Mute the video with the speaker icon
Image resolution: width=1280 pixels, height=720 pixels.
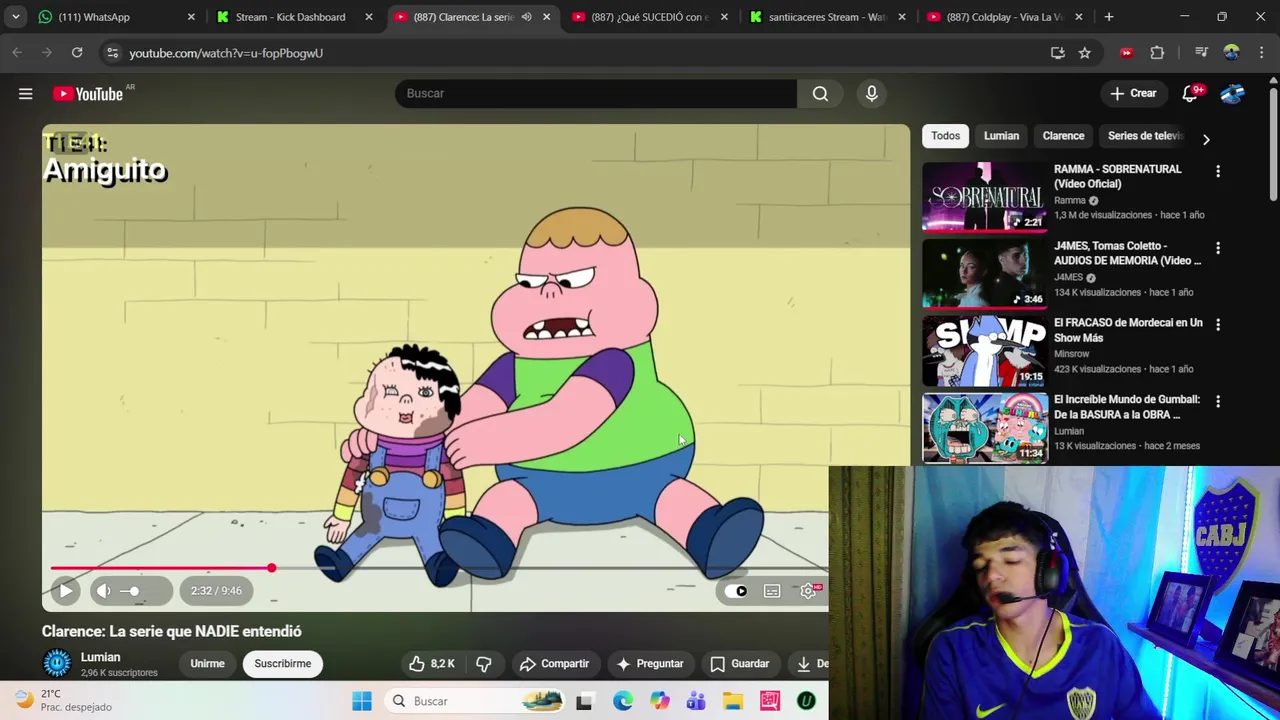[x=103, y=590]
